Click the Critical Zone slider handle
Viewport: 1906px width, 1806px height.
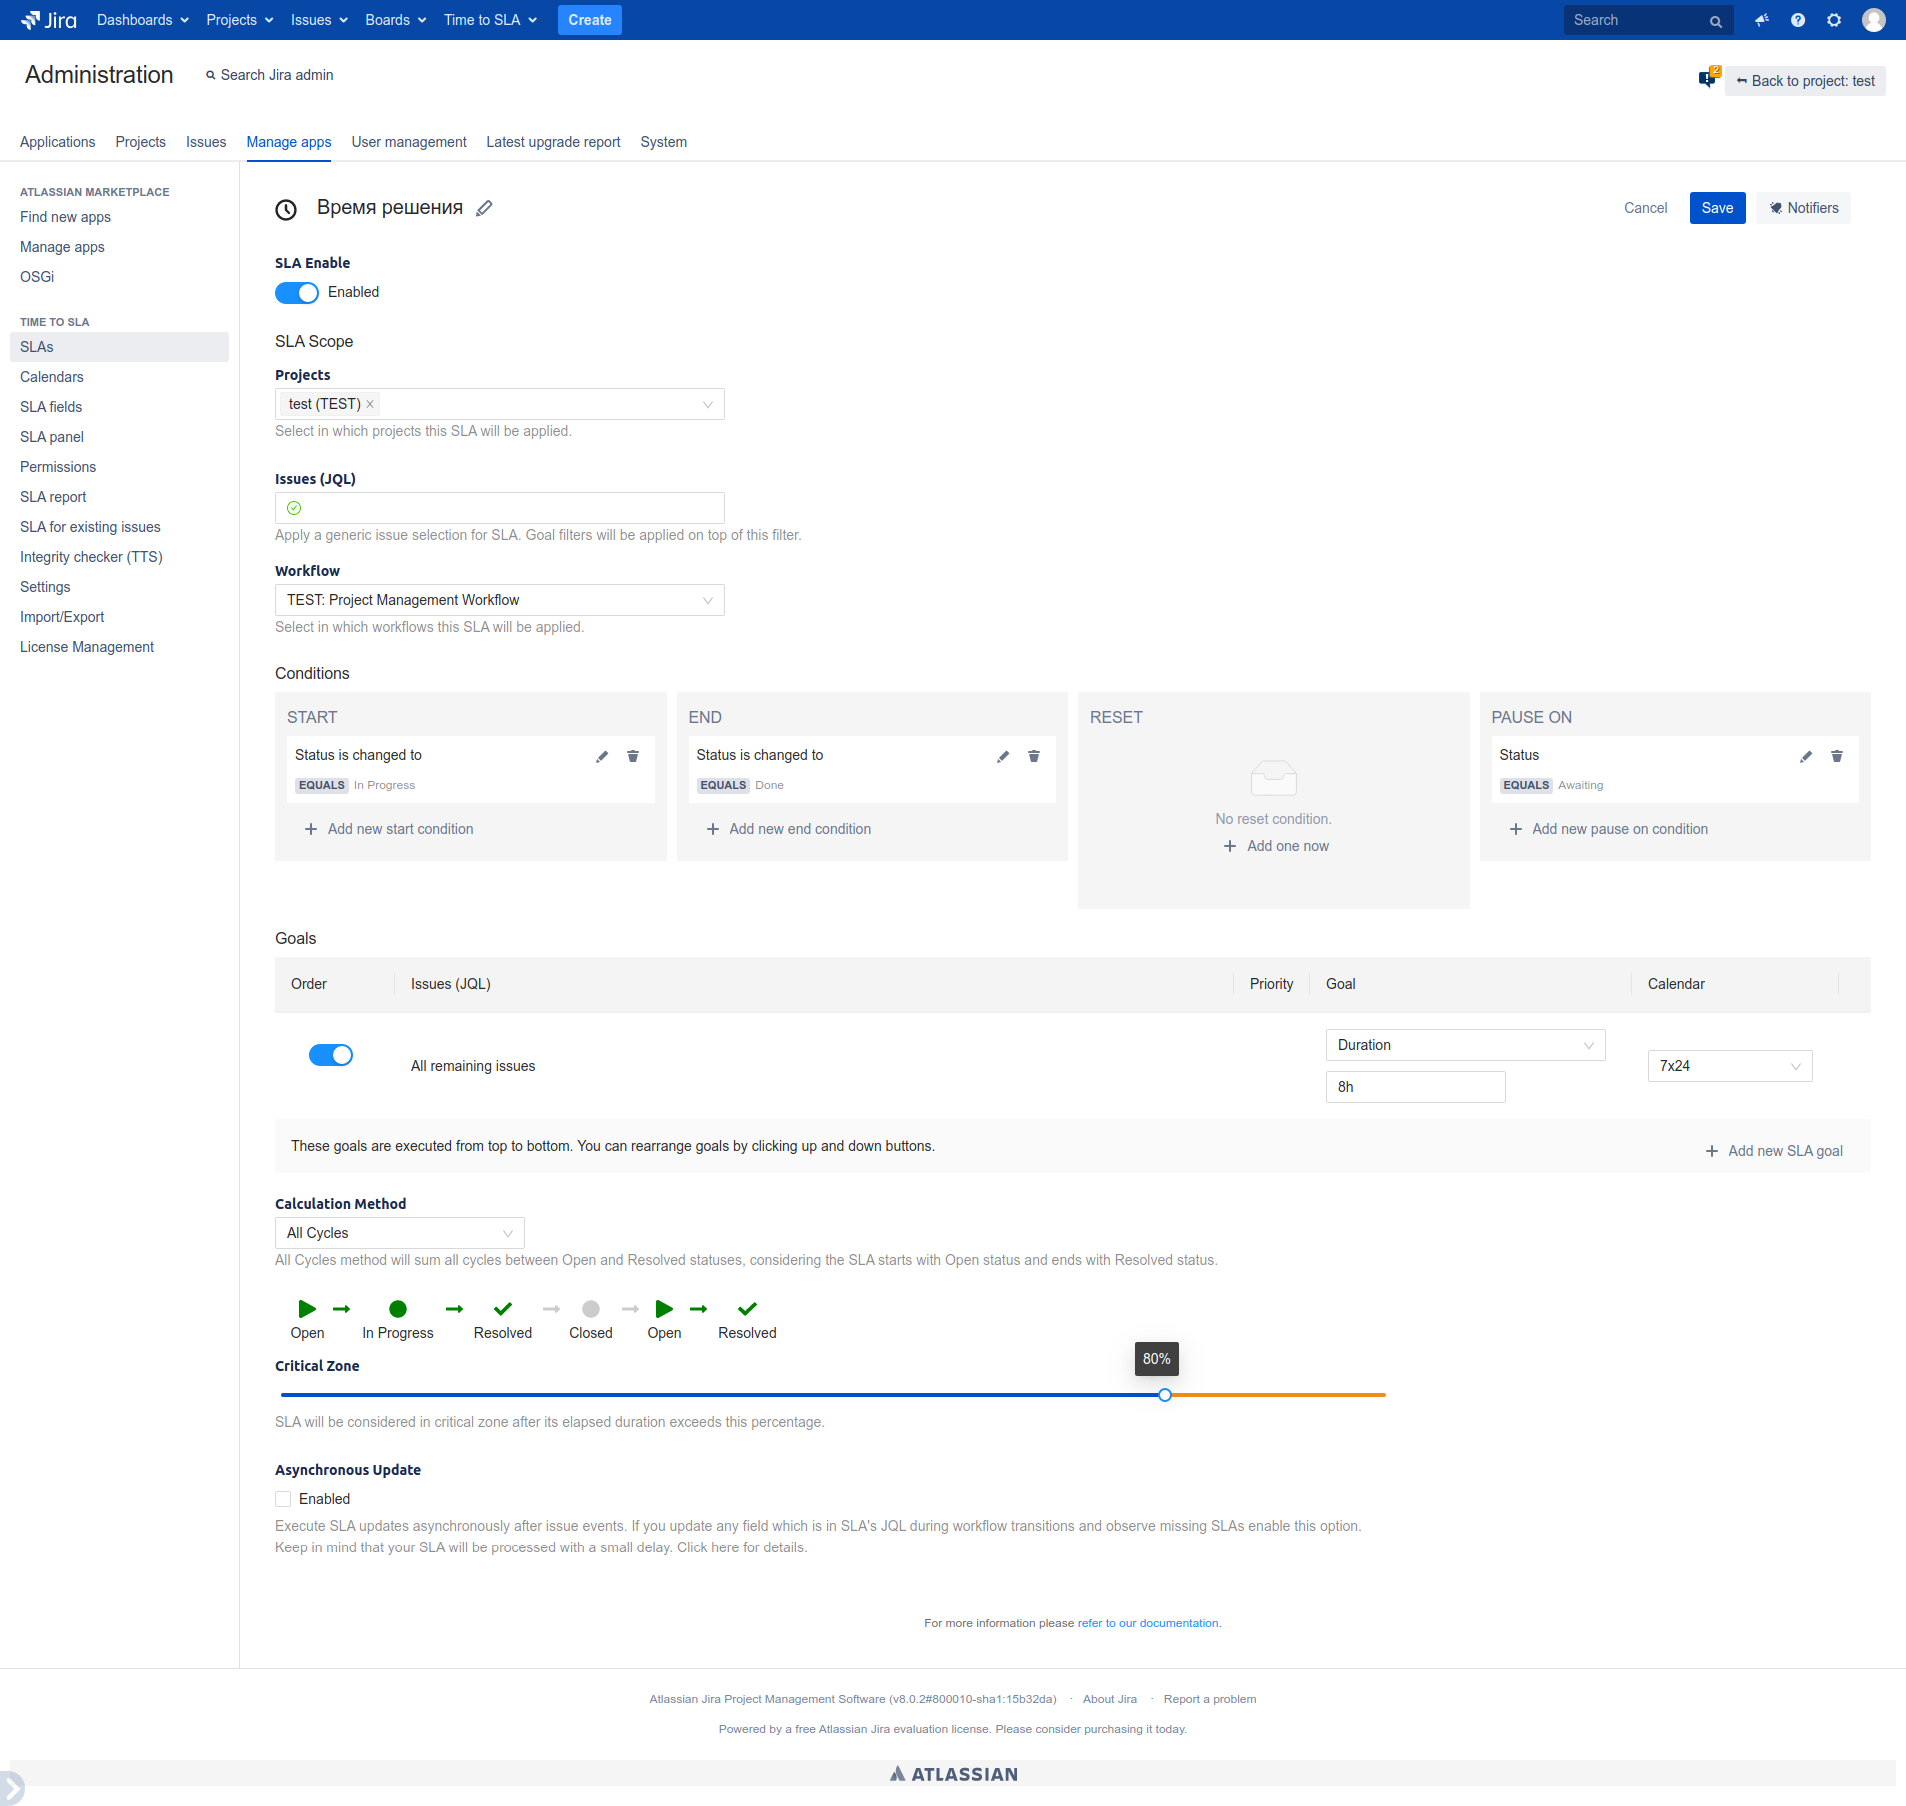coord(1165,1395)
